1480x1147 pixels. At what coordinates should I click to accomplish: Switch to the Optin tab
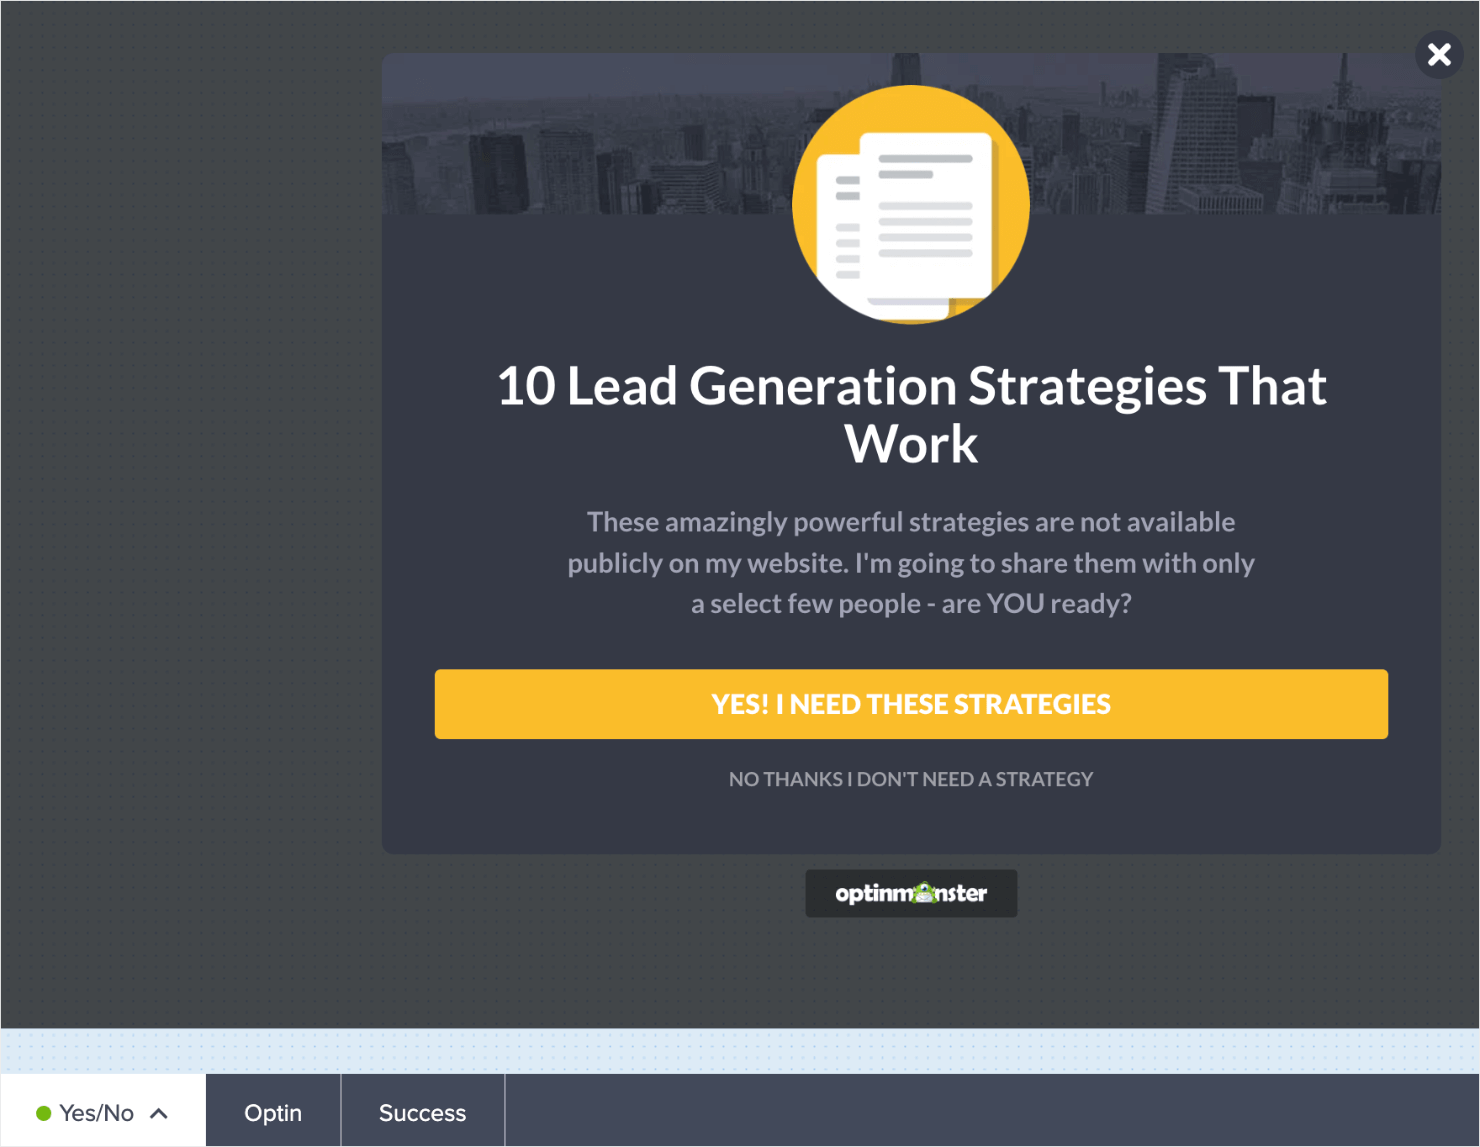(272, 1111)
